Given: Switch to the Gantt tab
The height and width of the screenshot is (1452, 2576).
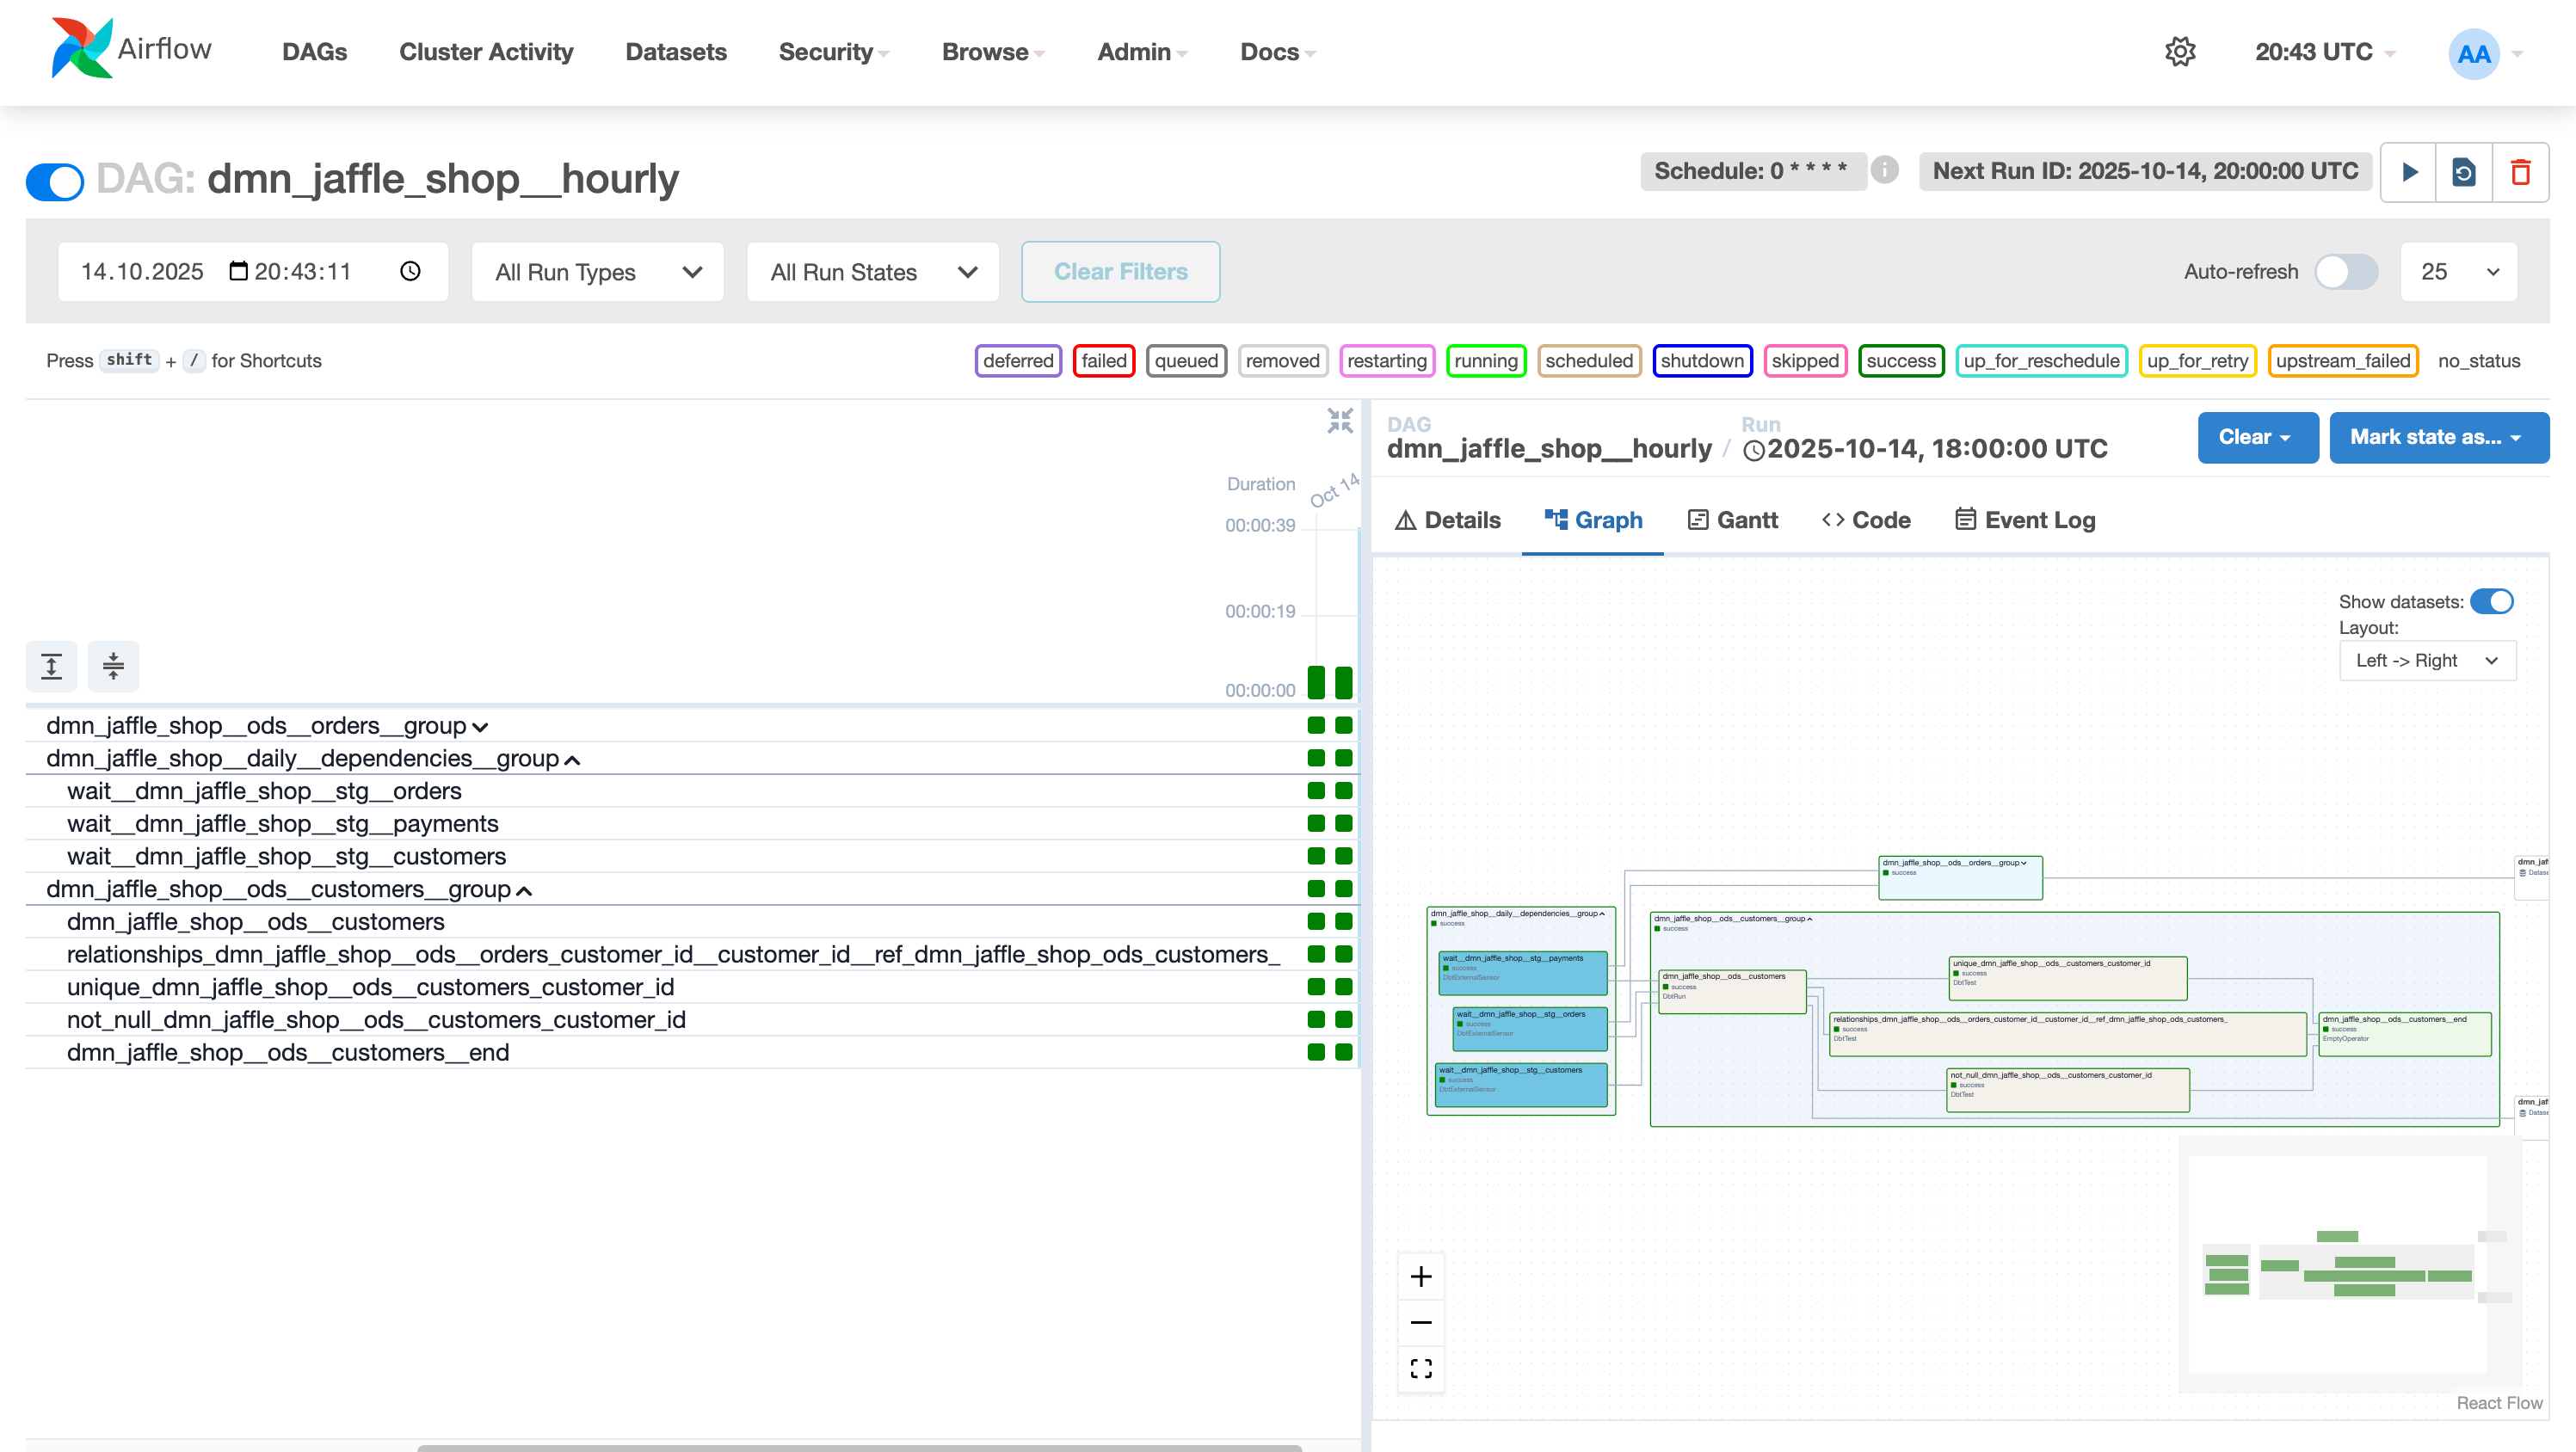Looking at the screenshot, I should (1733, 520).
